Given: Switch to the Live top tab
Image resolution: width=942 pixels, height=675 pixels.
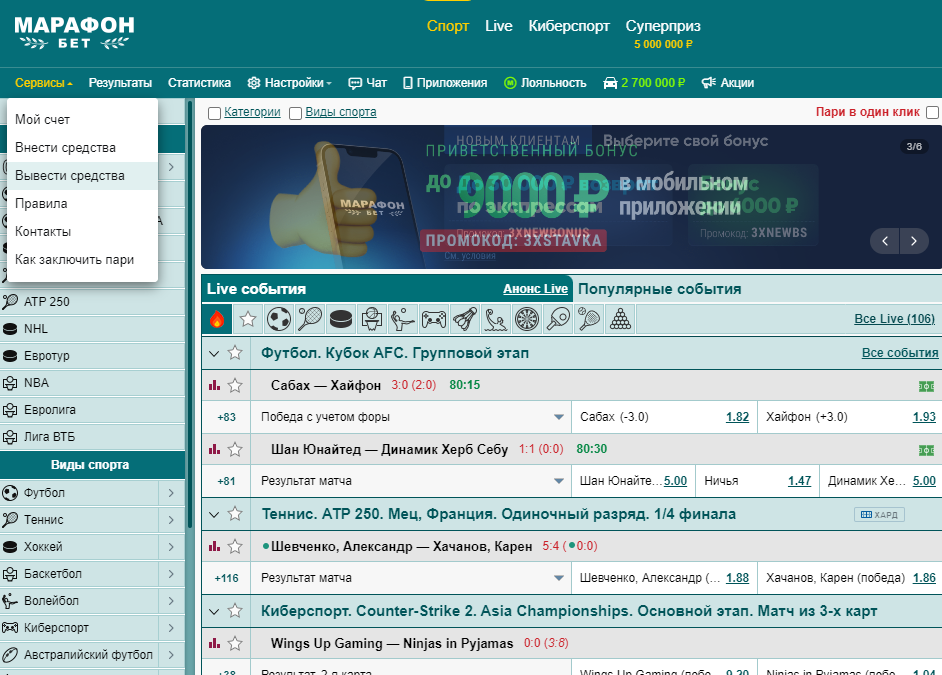Looking at the screenshot, I should 499,26.
